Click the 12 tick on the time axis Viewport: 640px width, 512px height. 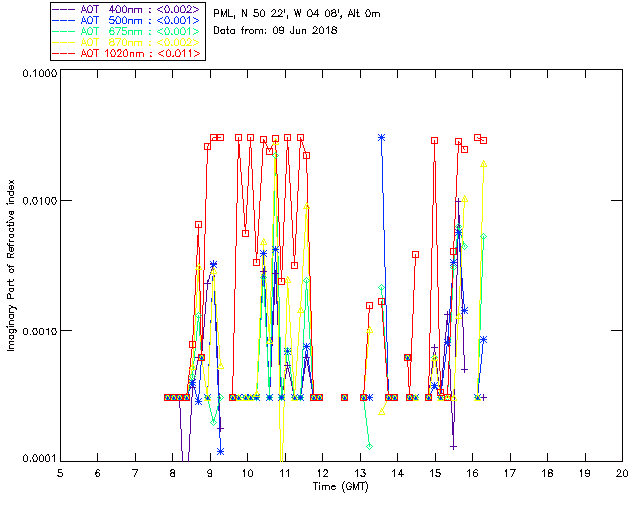coord(322,473)
